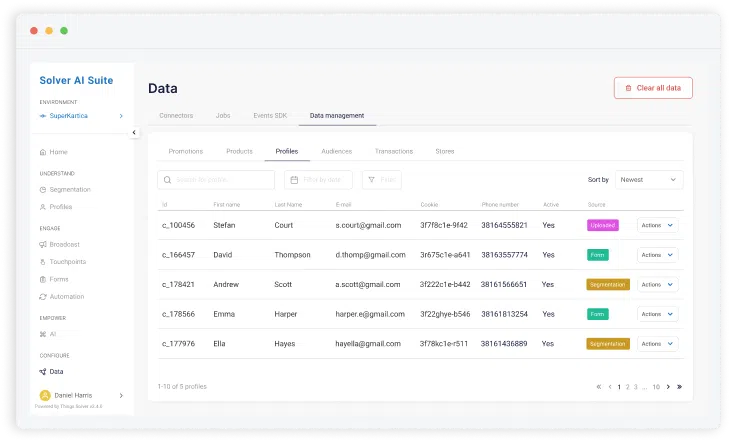Click the Home icon in sidebar

coord(42,152)
